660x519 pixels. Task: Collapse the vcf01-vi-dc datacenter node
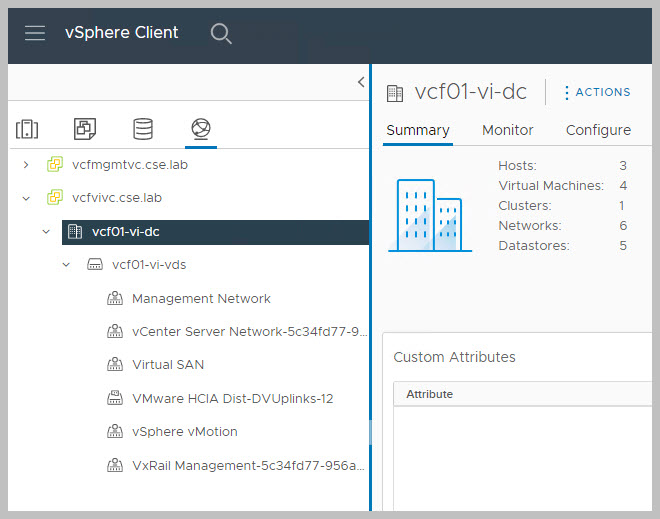click(x=46, y=232)
